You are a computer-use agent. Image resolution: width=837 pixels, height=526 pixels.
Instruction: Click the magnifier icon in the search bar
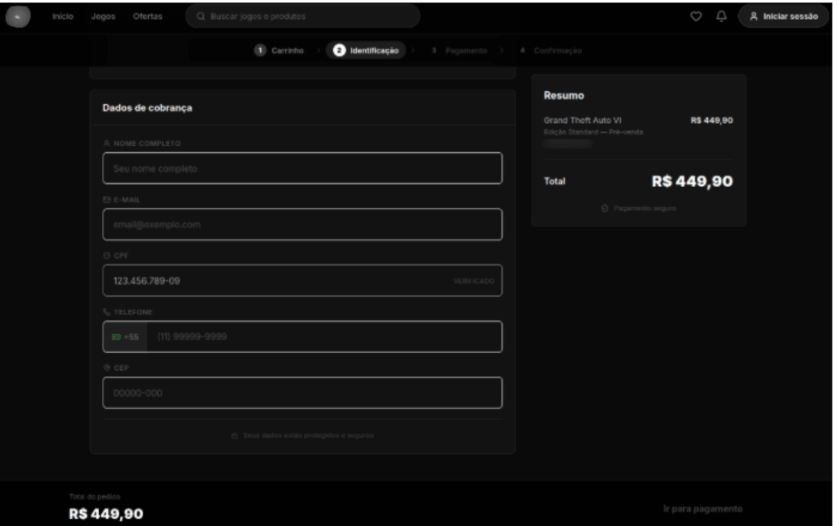point(201,17)
